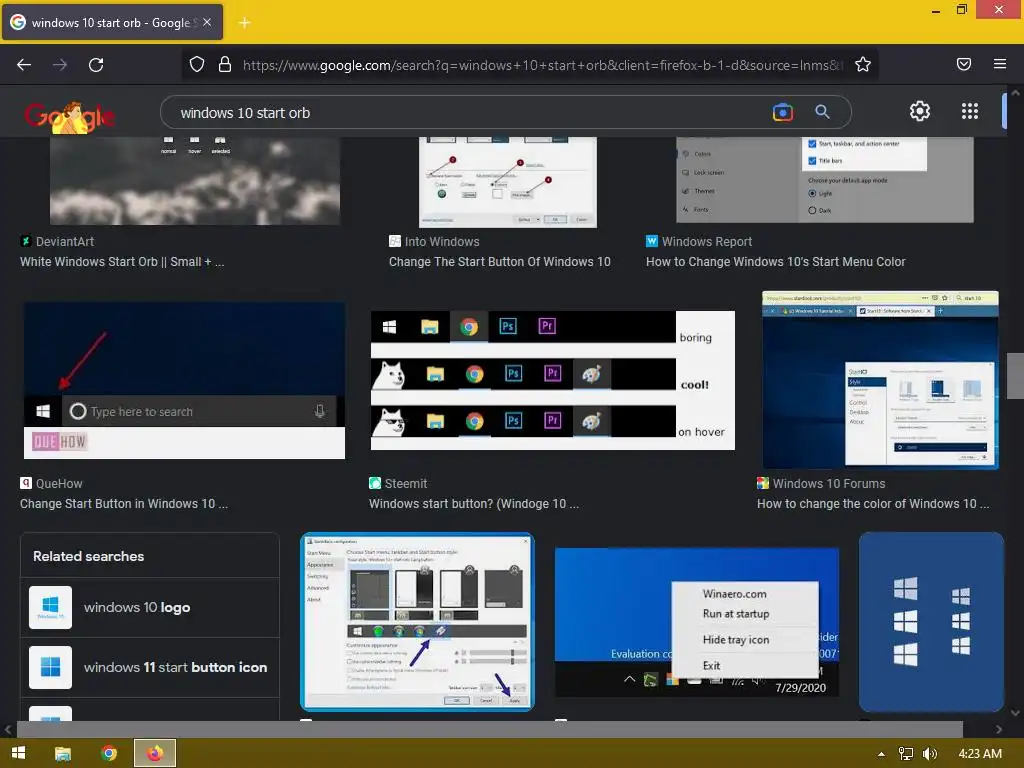The width and height of the screenshot is (1024, 768).
Task: Open the Winaero tray menu thumbnail
Action: (x=696, y=622)
